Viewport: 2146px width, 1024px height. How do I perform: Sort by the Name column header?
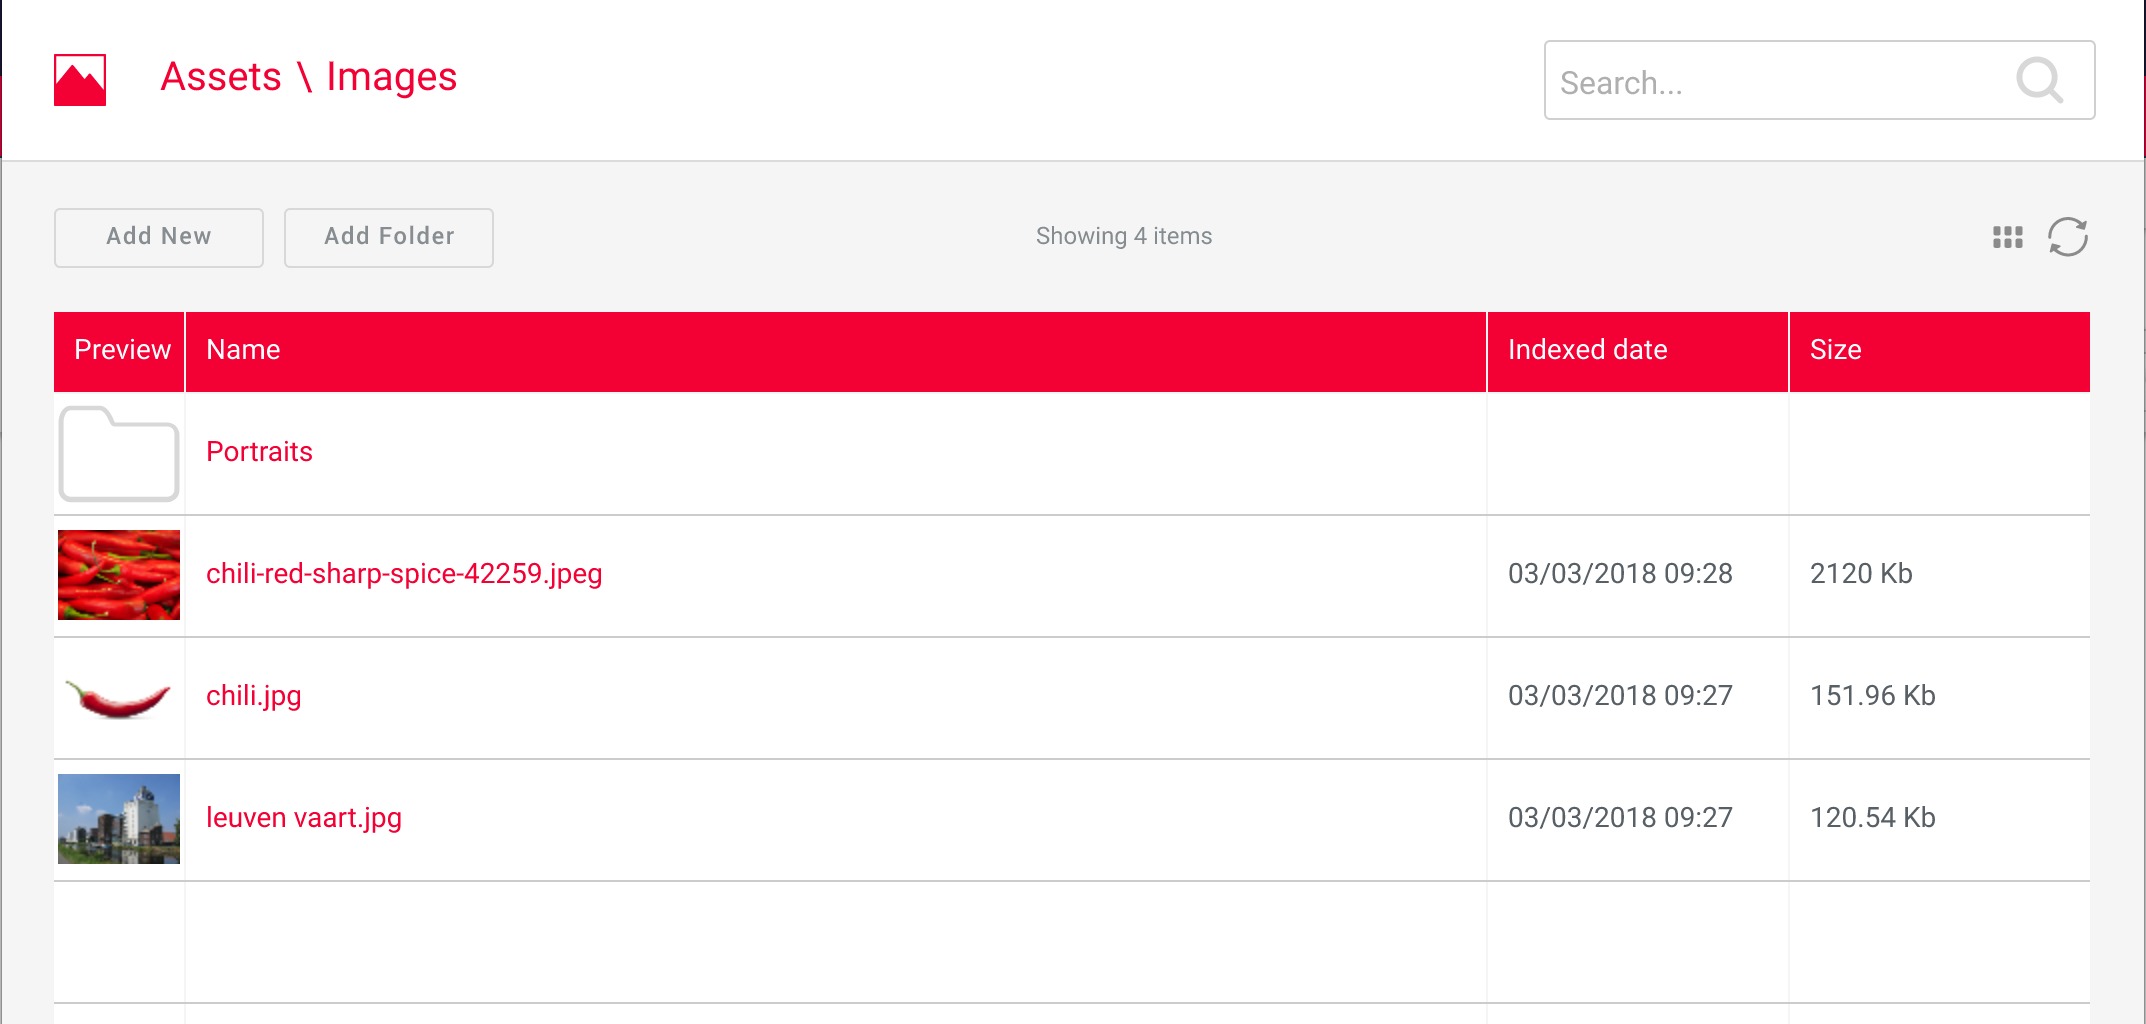(x=836, y=351)
